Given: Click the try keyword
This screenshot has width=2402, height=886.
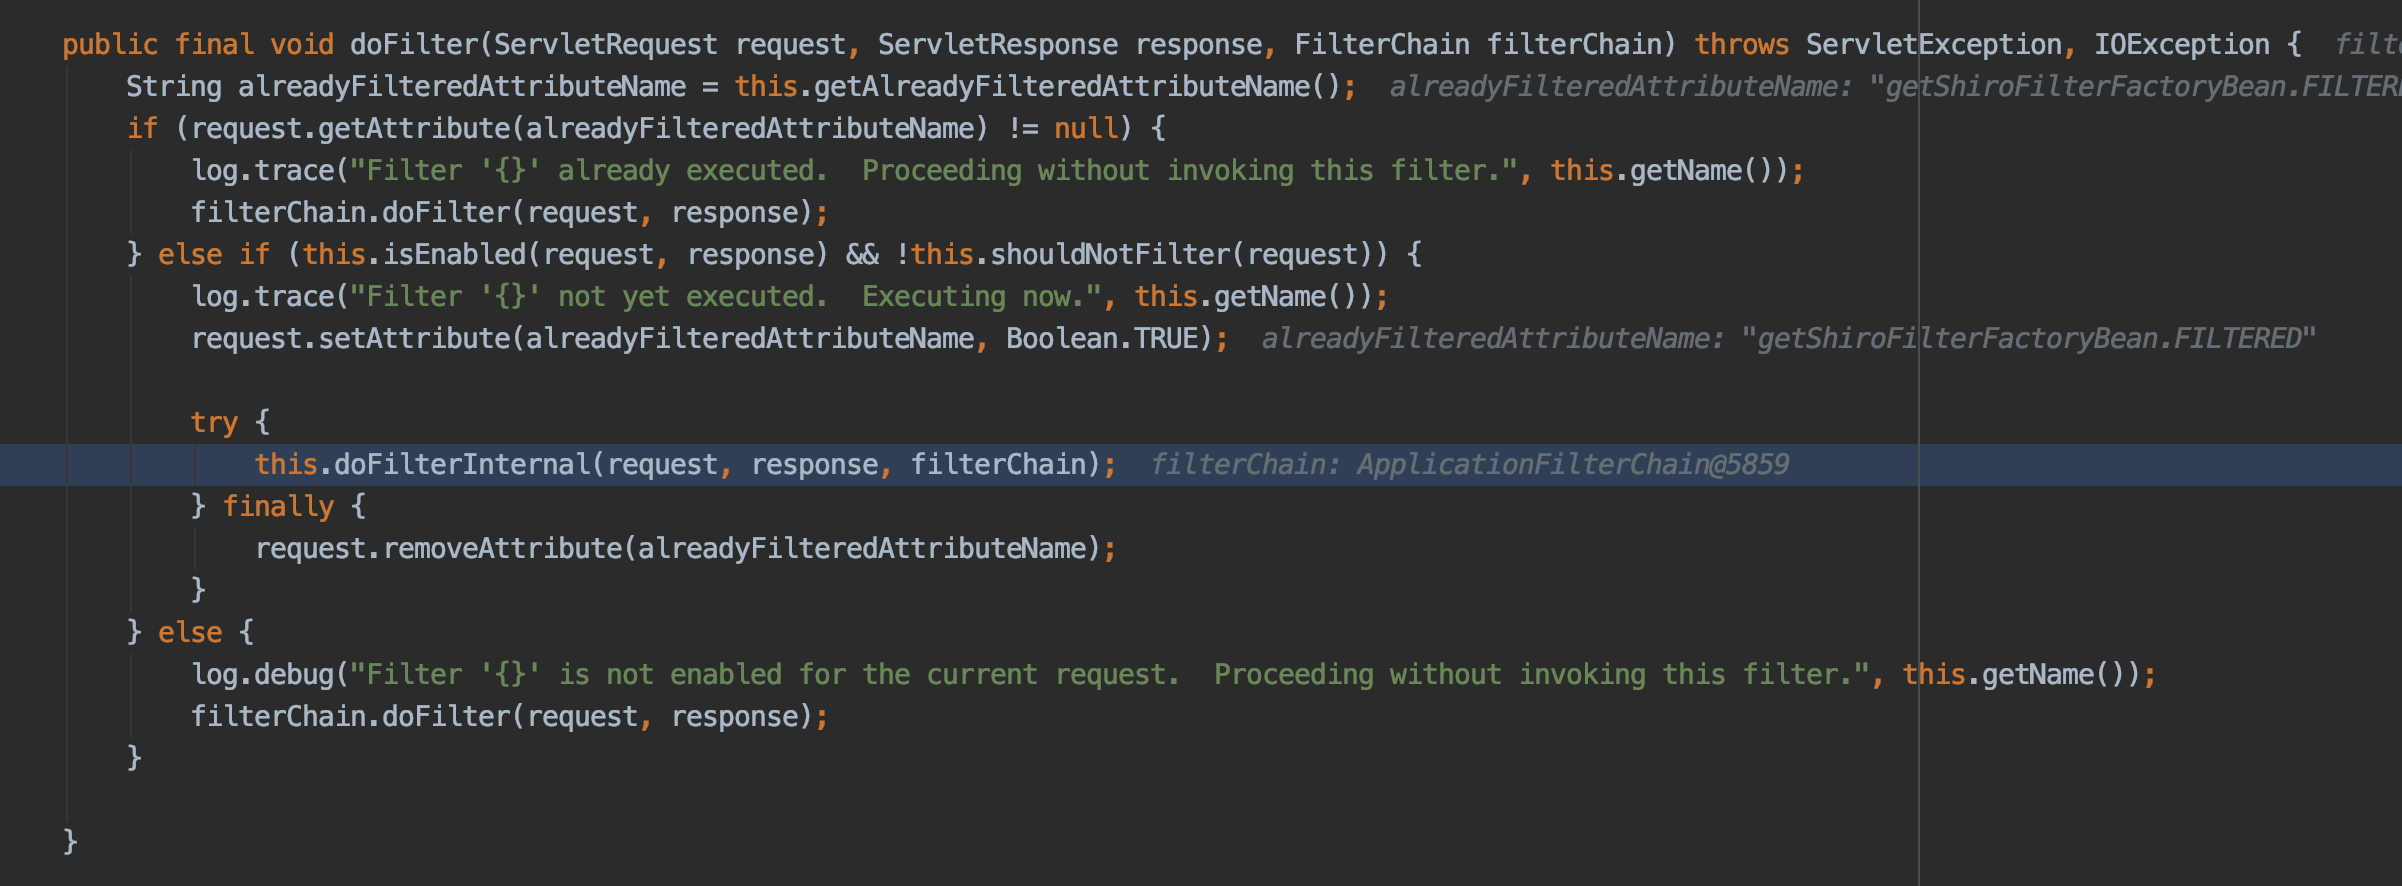Looking at the screenshot, I should [x=214, y=423].
